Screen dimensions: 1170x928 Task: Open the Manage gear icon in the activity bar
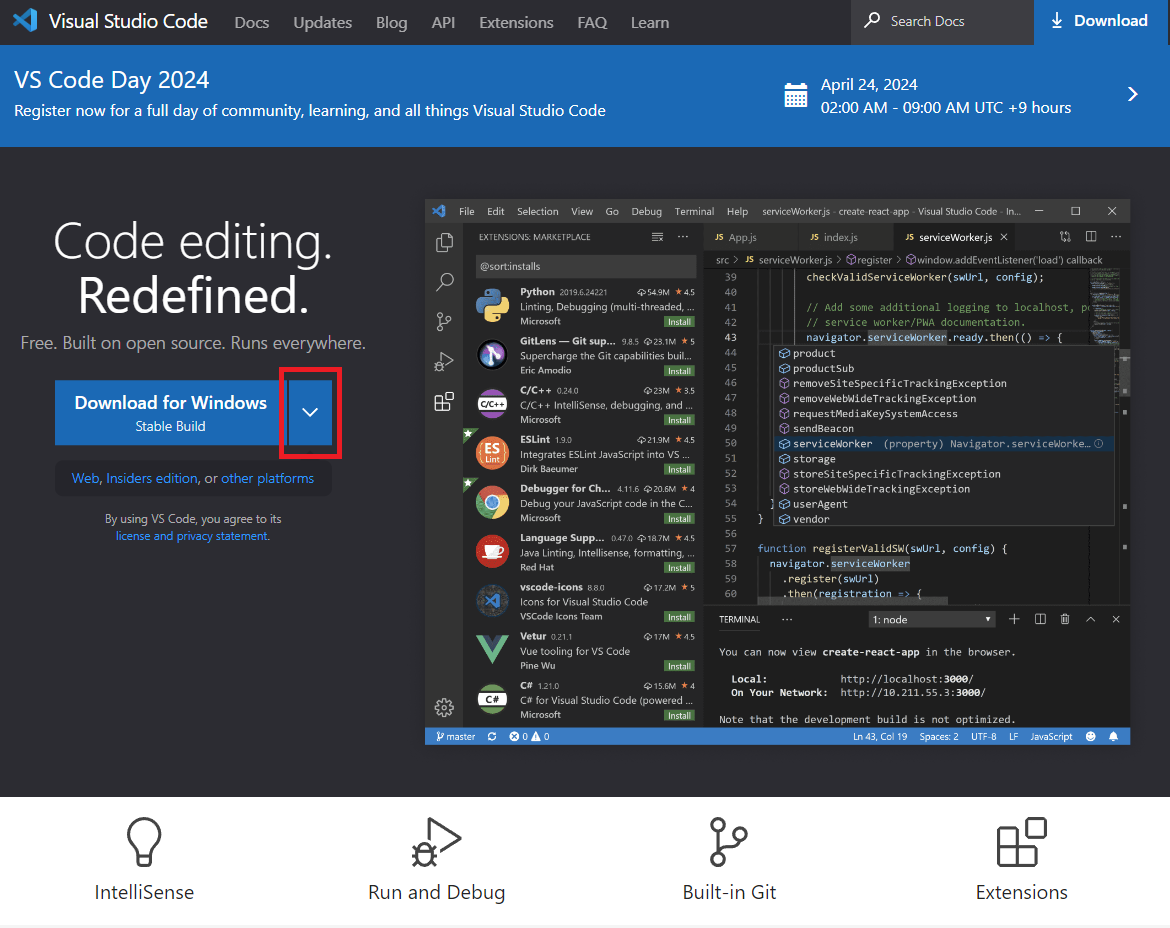444,707
